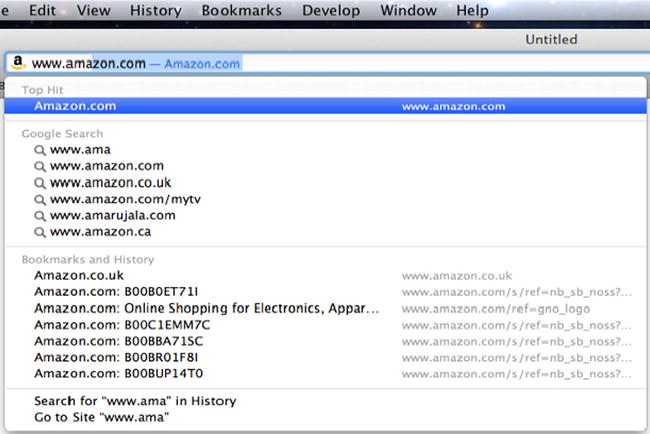Open the Window menu

point(408,10)
